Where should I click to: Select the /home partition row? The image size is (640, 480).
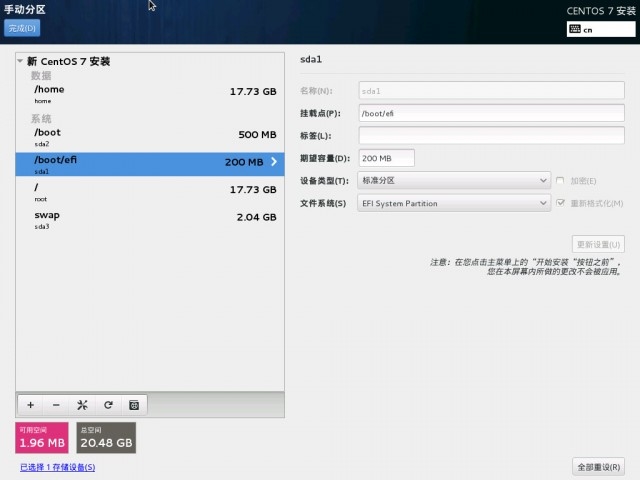pyautogui.click(x=150, y=94)
